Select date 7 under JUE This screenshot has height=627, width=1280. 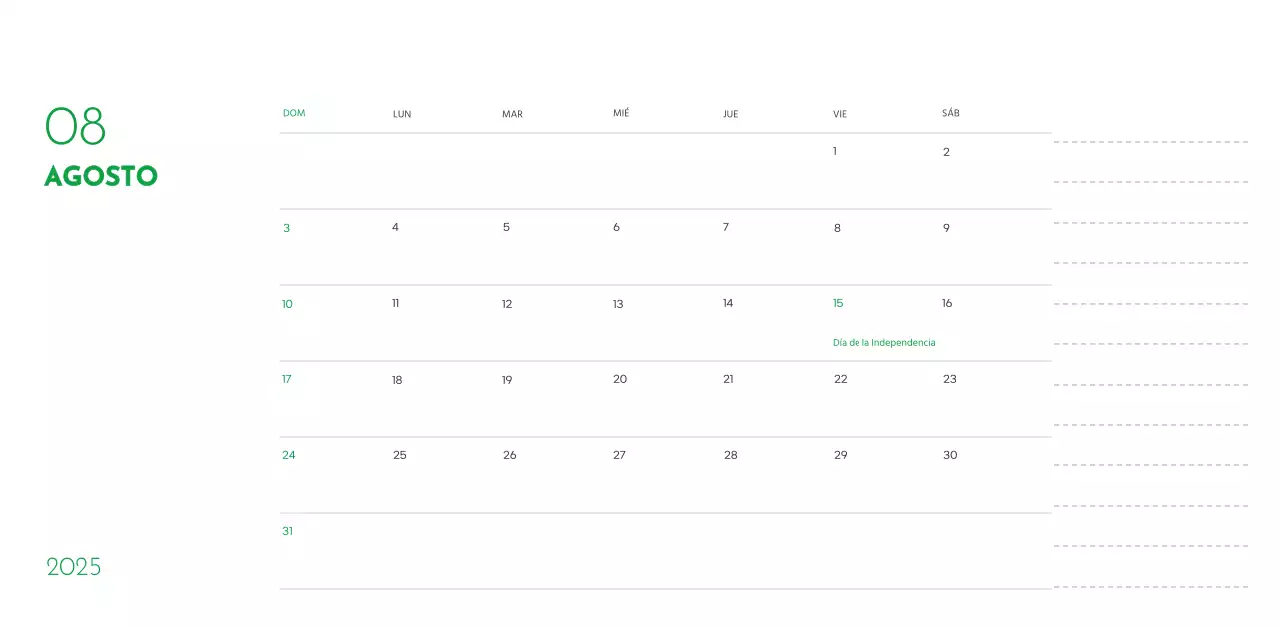click(x=726, y=227)
